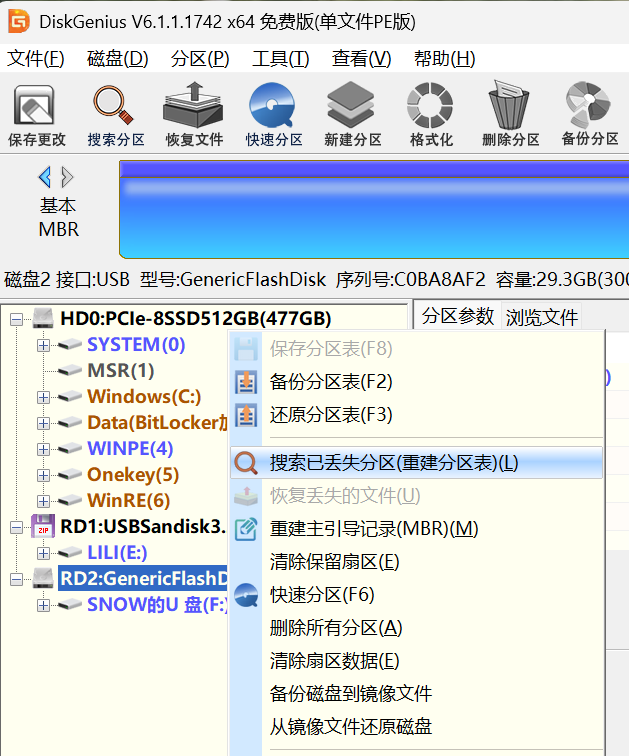The image size is (629, 756).
Task: Click the partition icon next to WinRE(6)
Action: point(69,500)
